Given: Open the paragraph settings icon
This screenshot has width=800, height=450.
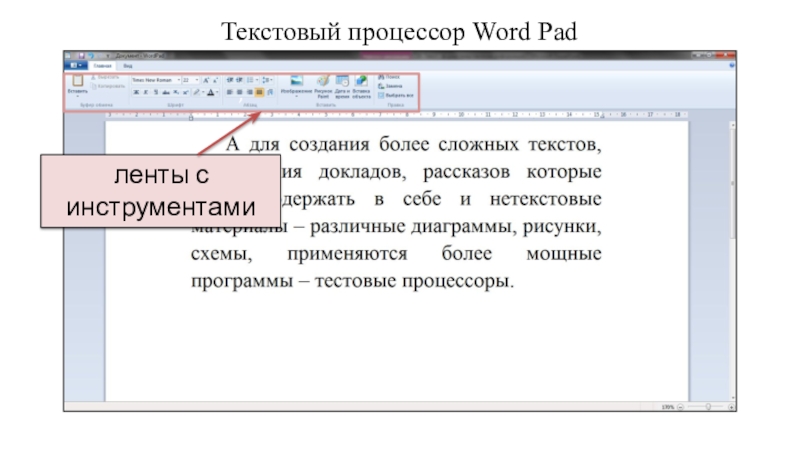Looking at the screenshot, I should point(270,92).
